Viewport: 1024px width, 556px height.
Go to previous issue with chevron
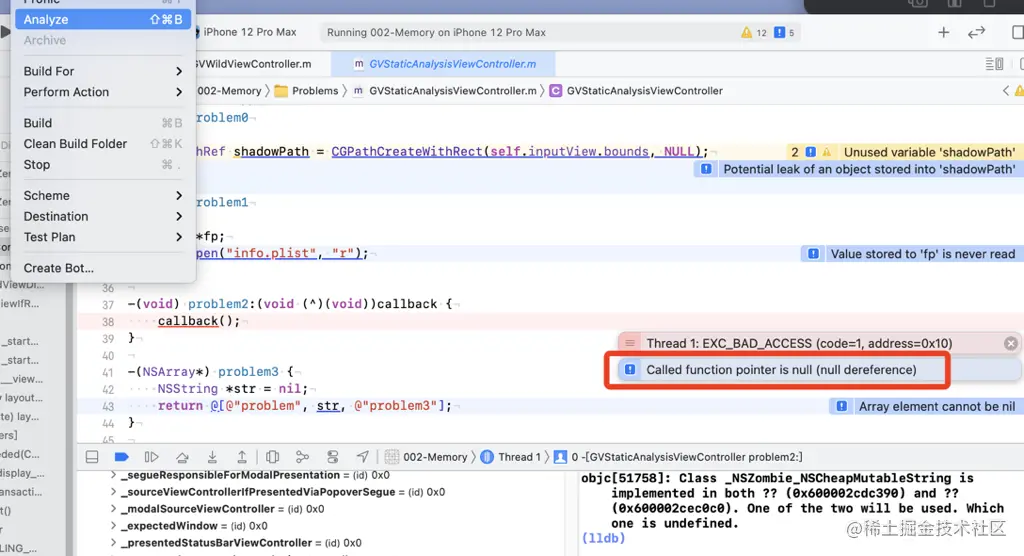pos(1006,91)
